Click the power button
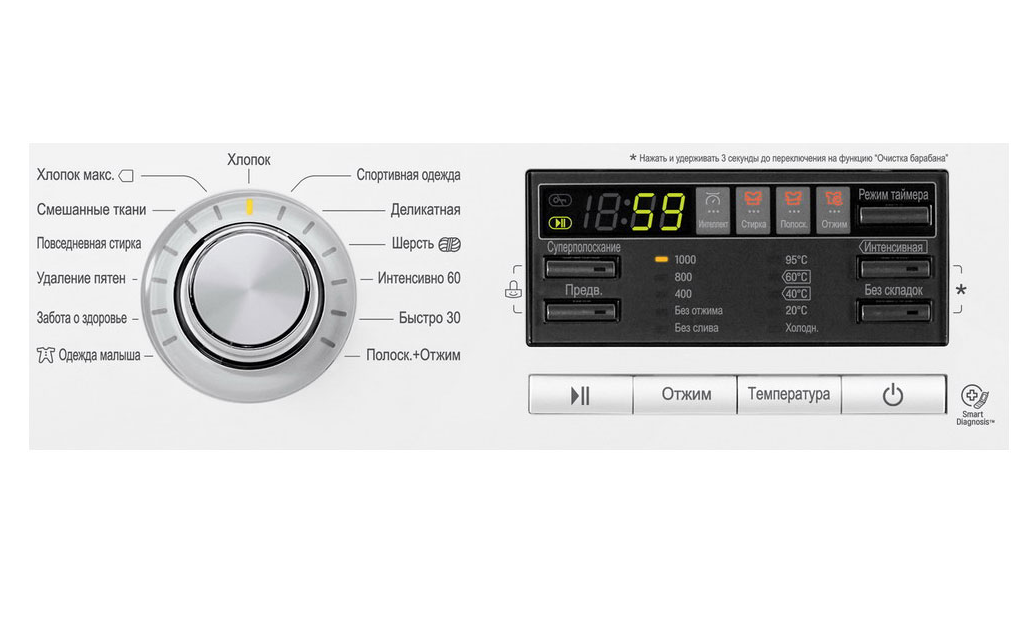 pyautogui.click(x=893, y=395)
